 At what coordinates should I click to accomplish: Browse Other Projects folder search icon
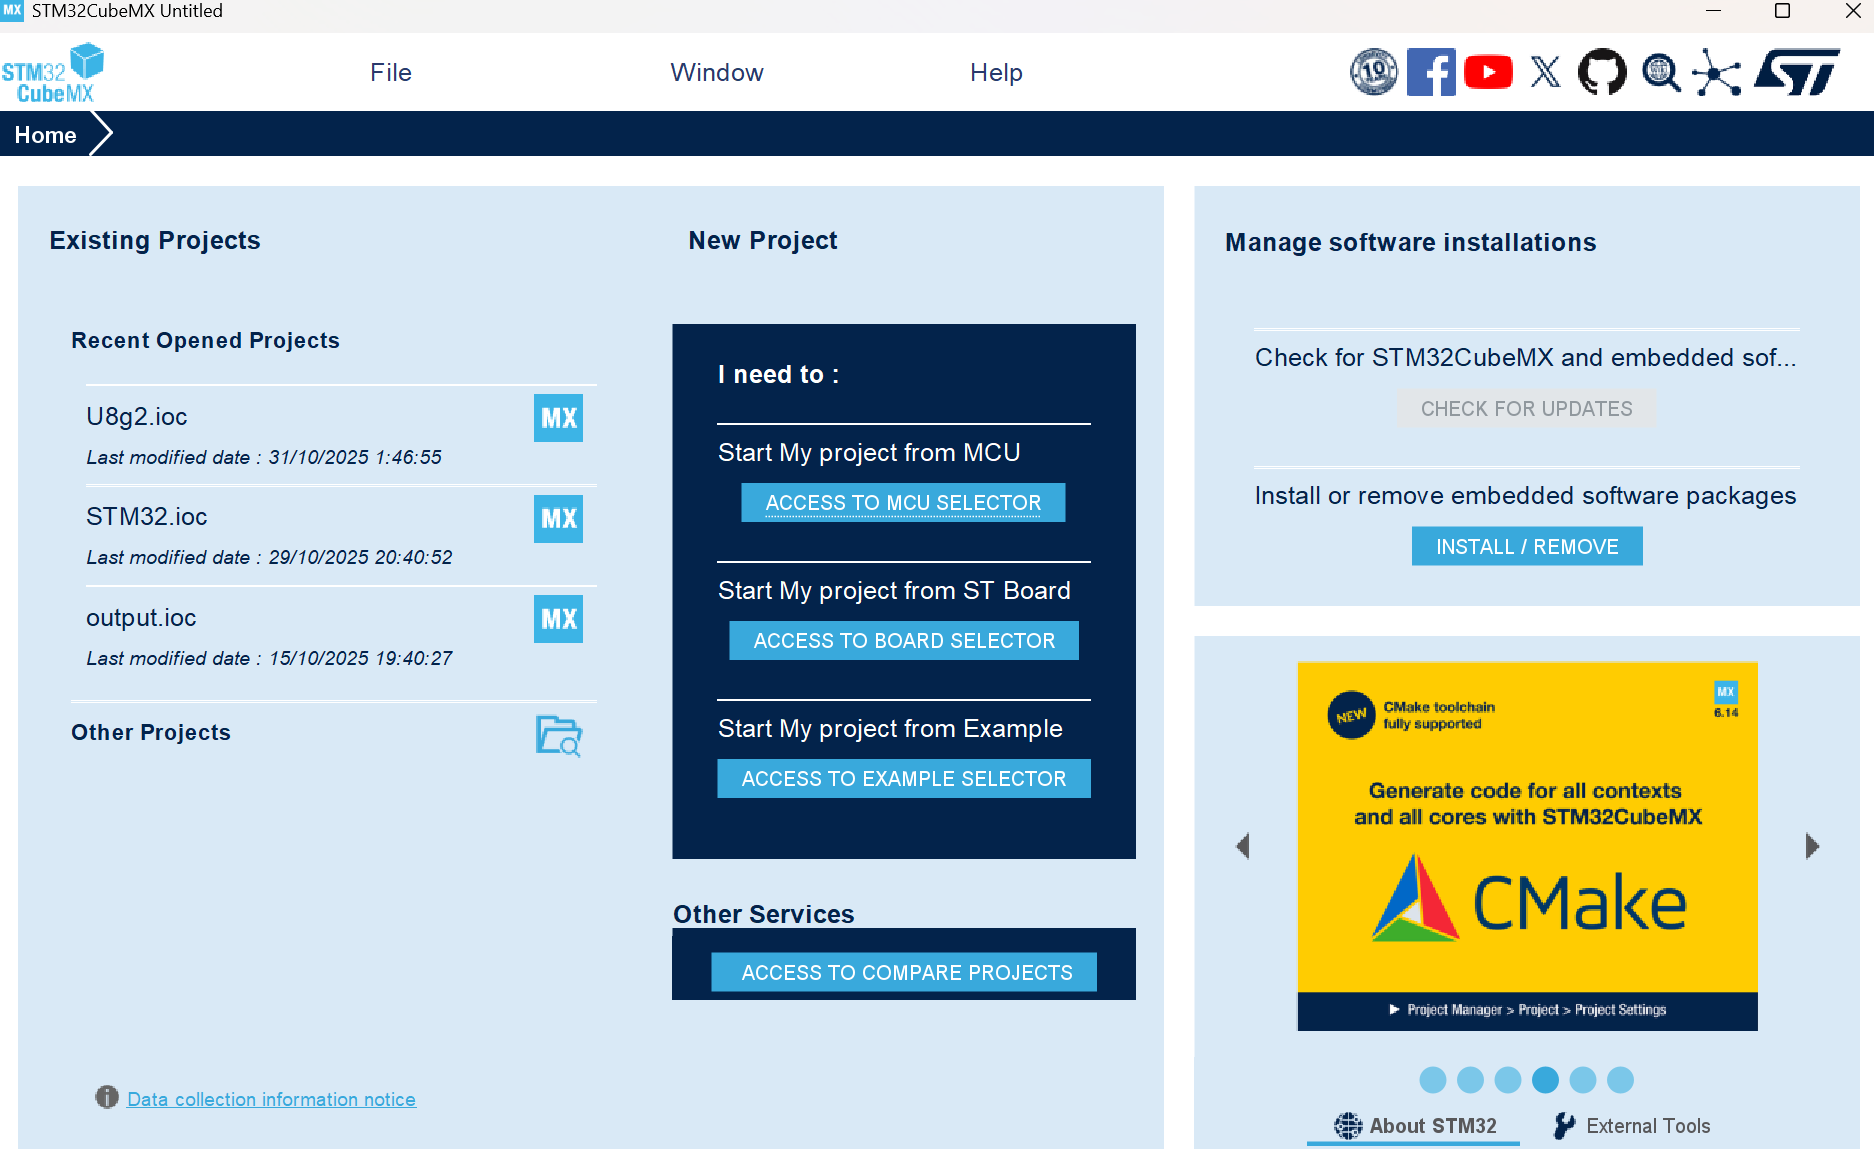point(559,736)
